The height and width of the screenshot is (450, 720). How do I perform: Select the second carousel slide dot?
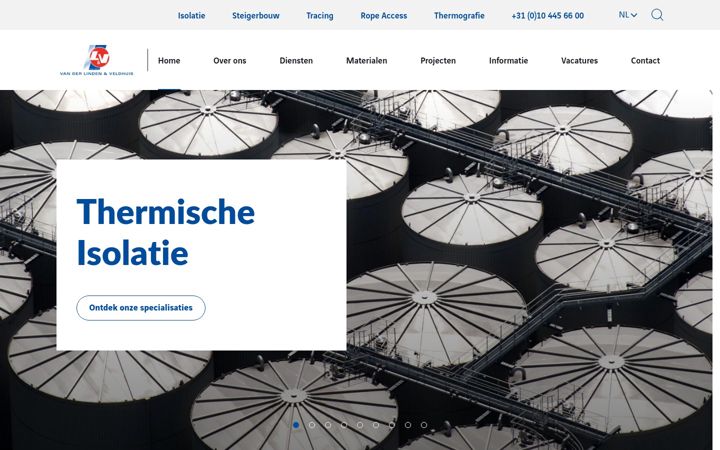pyautogui.click(x=312, y=425)
